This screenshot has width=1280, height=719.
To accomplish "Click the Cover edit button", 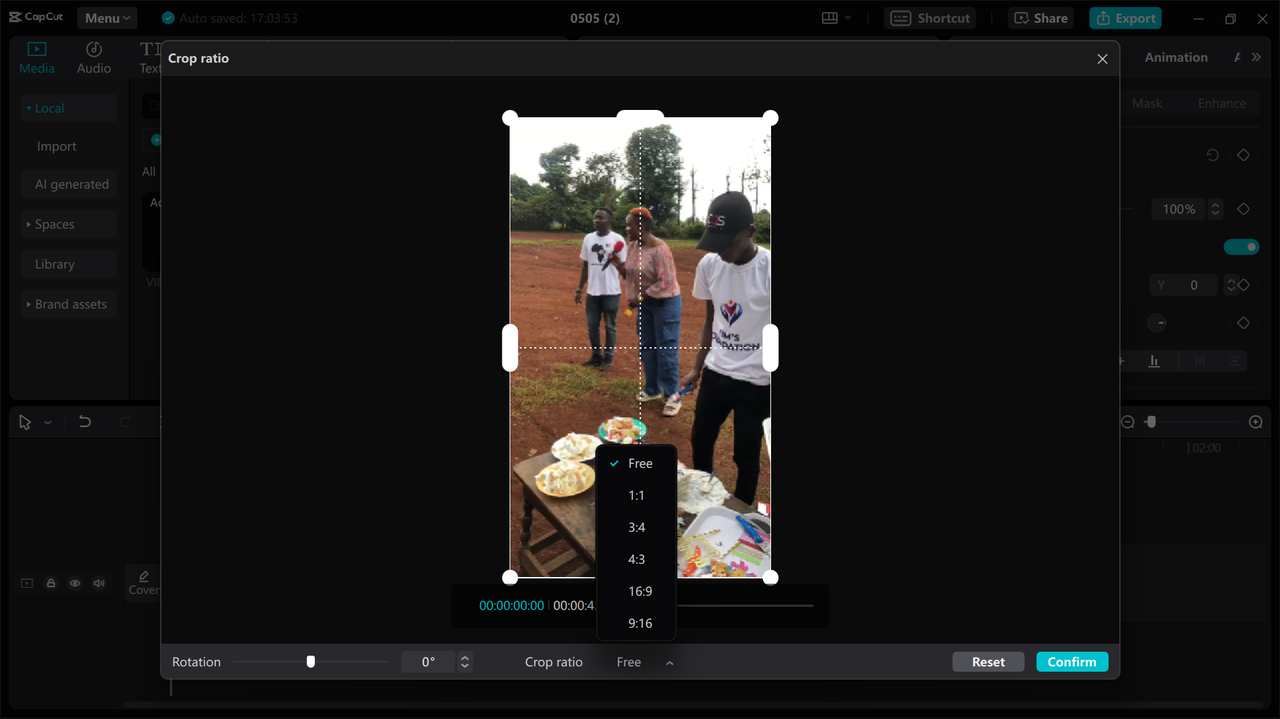I will [x=143, y=583].
